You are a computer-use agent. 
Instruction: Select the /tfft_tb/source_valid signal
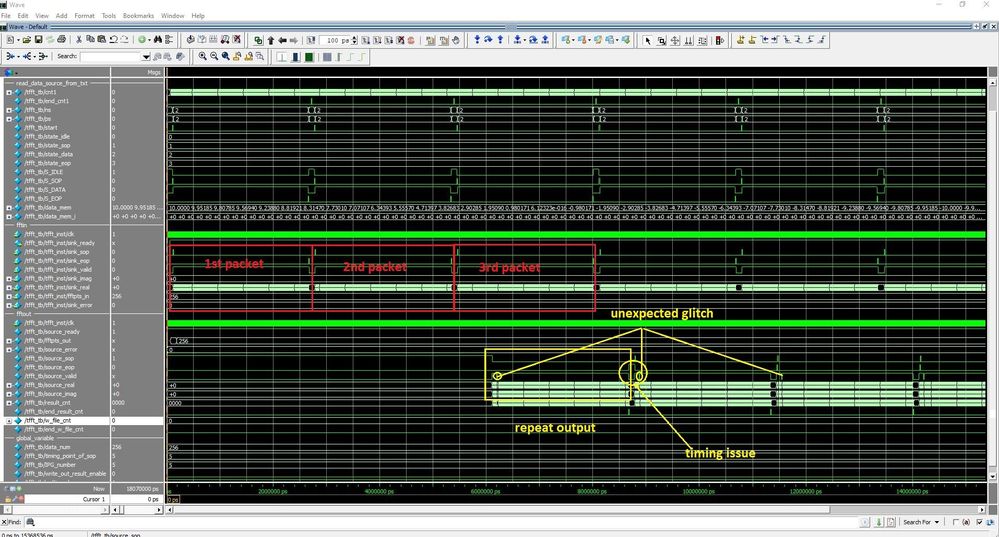coord(52,376)
